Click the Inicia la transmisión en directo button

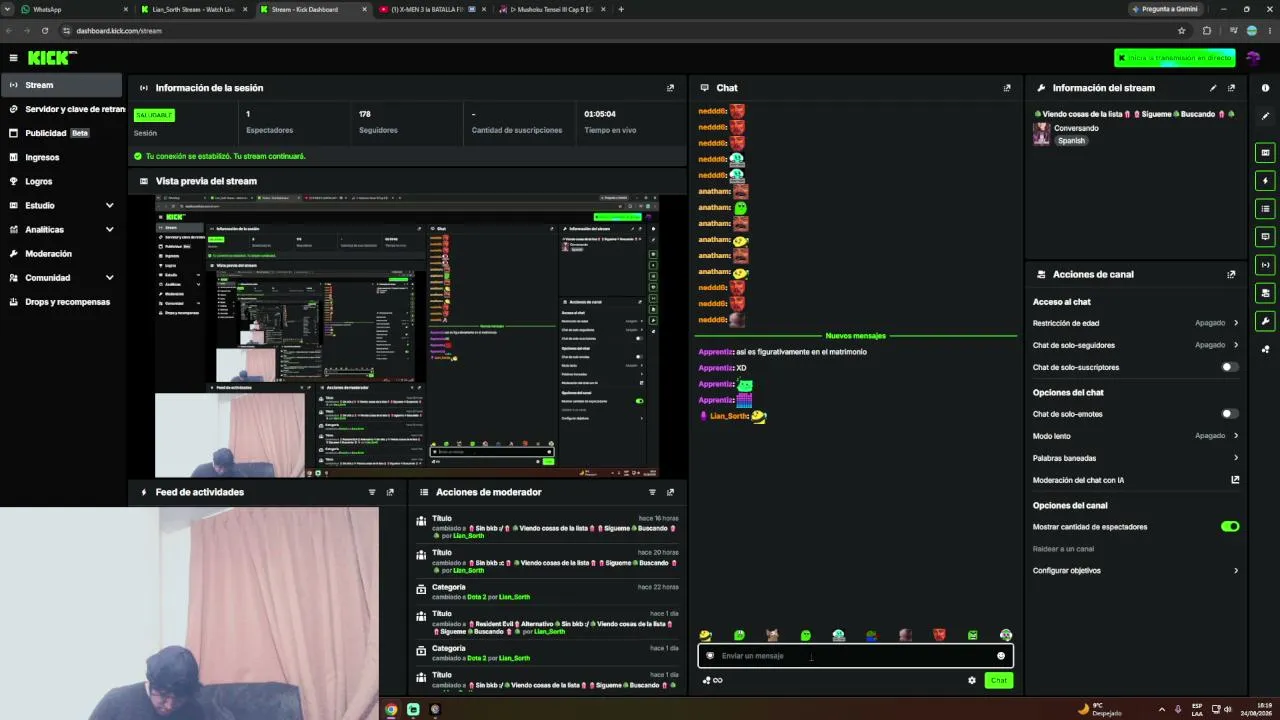(x=1175, y=58)
